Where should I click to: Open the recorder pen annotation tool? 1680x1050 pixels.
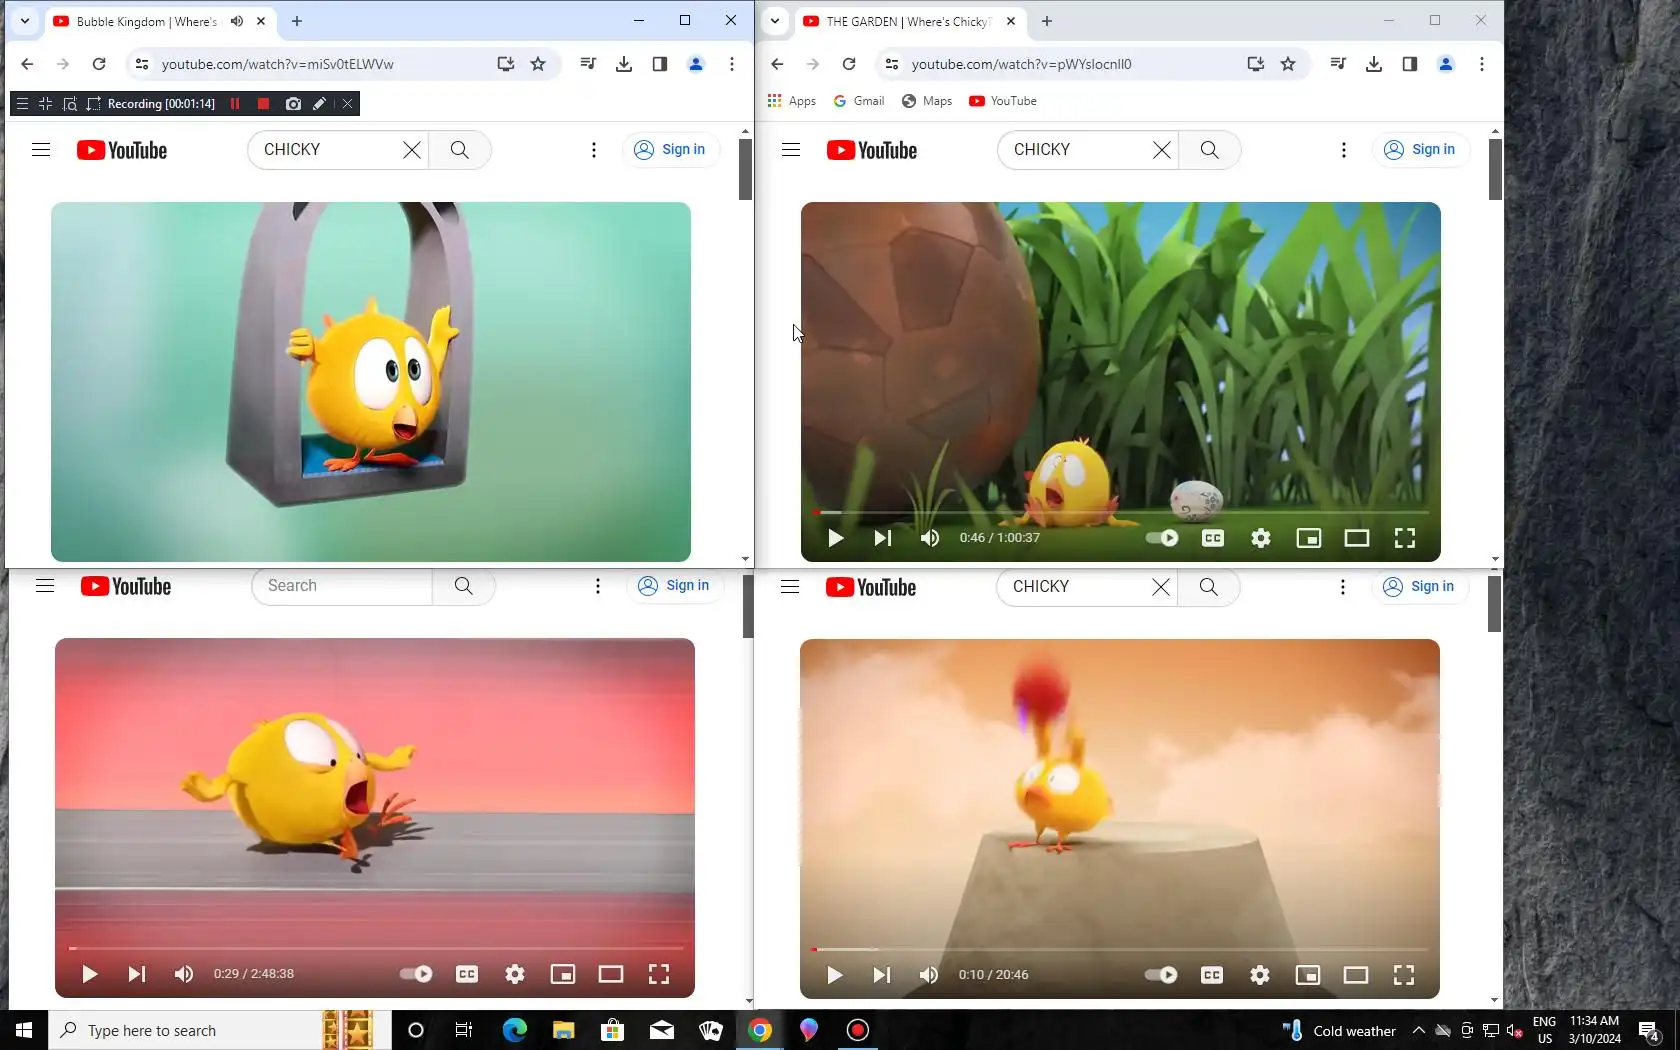pos(319,104)
